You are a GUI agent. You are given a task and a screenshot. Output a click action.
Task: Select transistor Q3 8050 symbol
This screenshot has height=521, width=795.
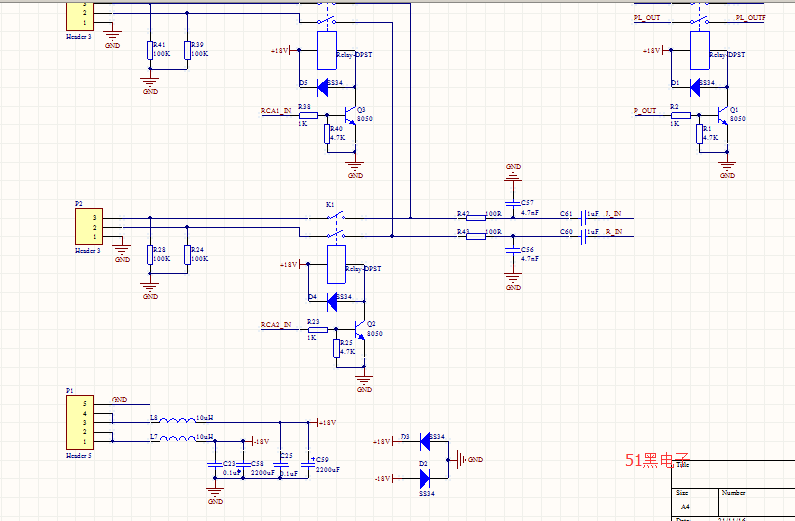[351, 116]
